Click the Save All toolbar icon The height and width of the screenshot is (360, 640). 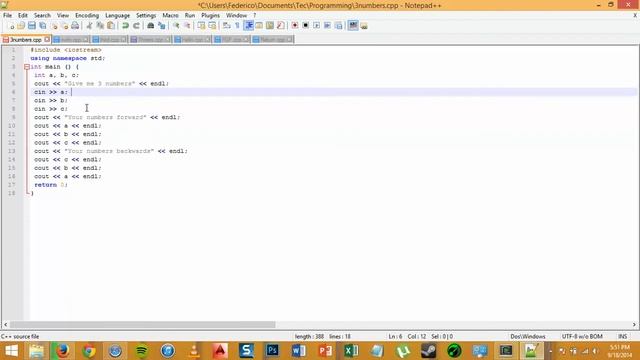[x=42, y=26]
